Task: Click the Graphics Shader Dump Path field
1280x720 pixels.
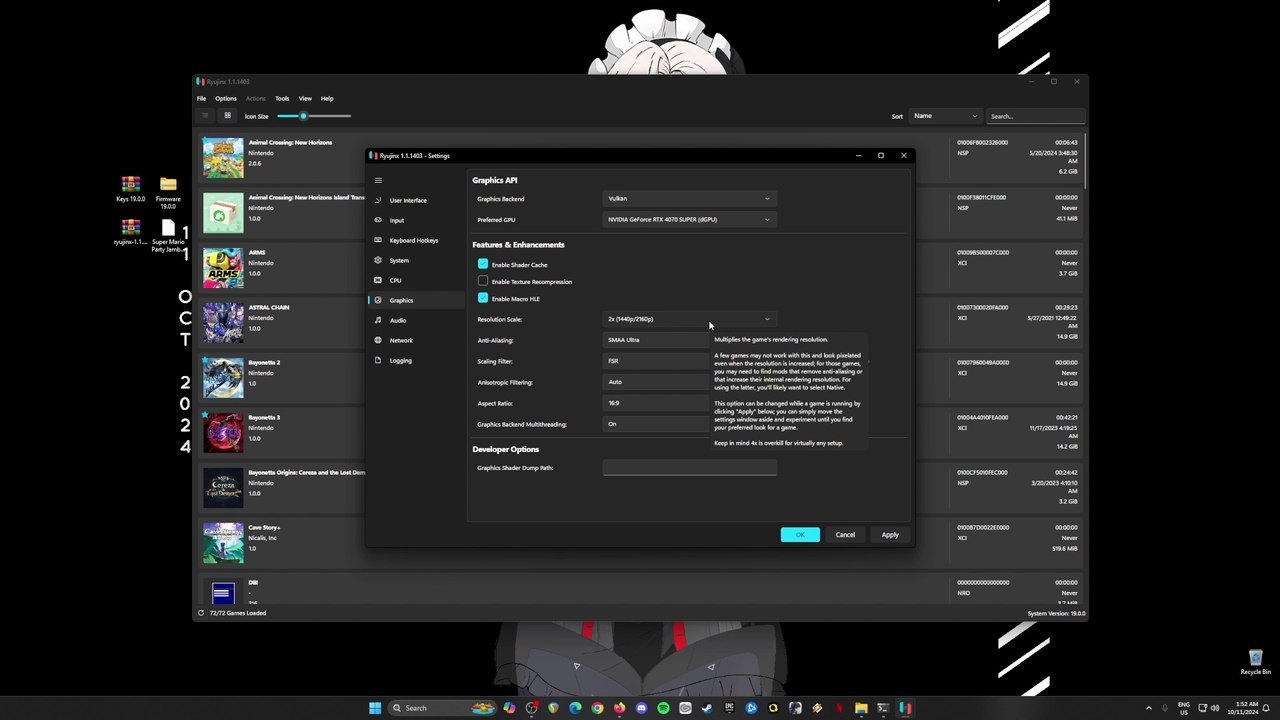Action: coord(689,468)
